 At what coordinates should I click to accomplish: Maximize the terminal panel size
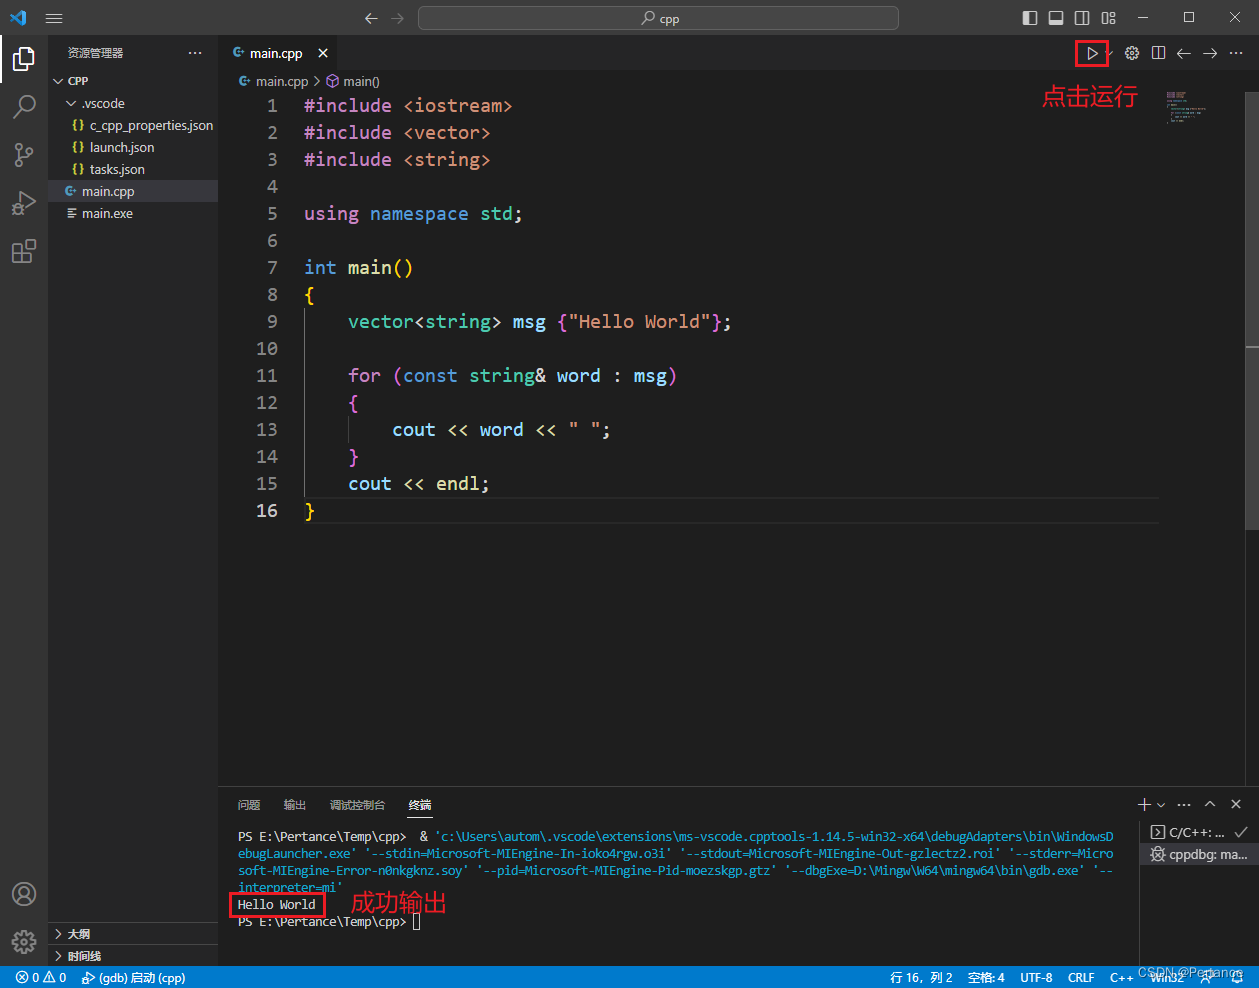point(1210,804)
